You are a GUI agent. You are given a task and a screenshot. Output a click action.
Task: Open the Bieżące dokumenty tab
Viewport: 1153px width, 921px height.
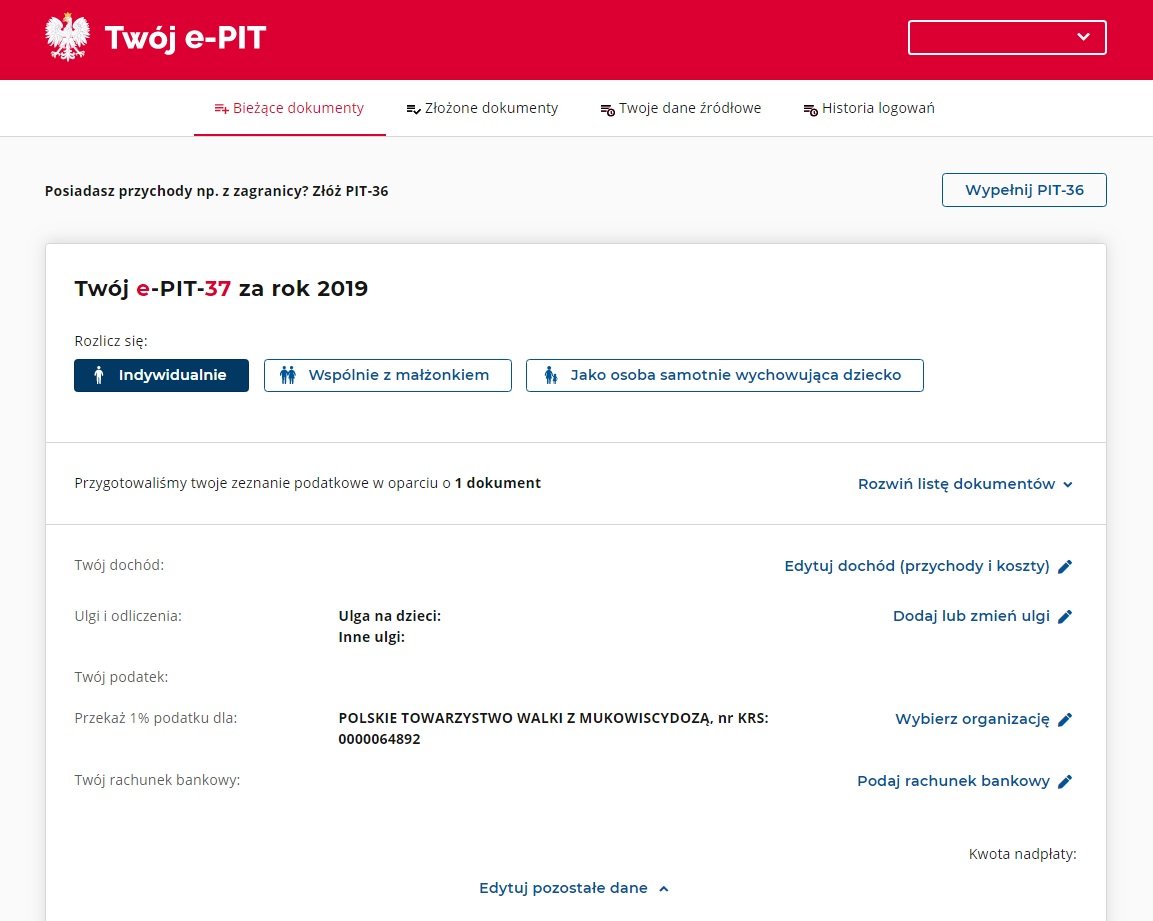click(x=290, y=108)
